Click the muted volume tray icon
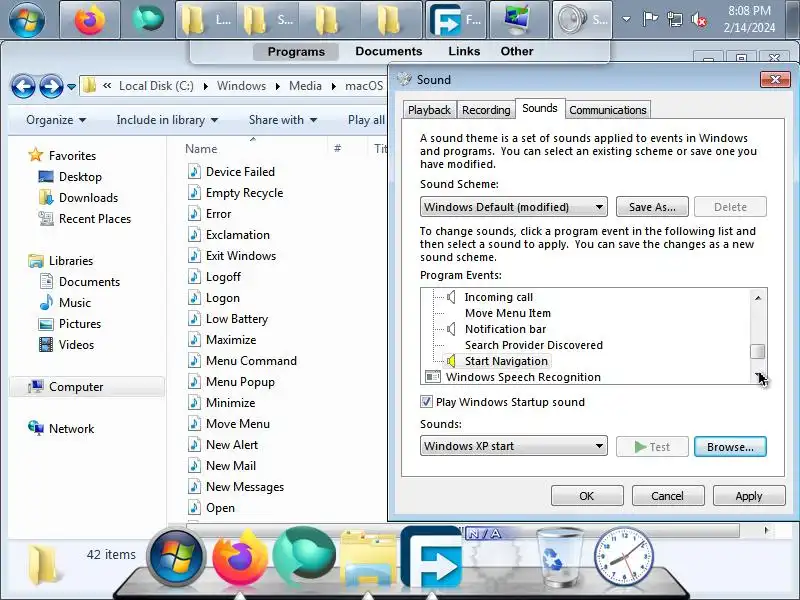This screenshot has width=800, height=600. 698,20
